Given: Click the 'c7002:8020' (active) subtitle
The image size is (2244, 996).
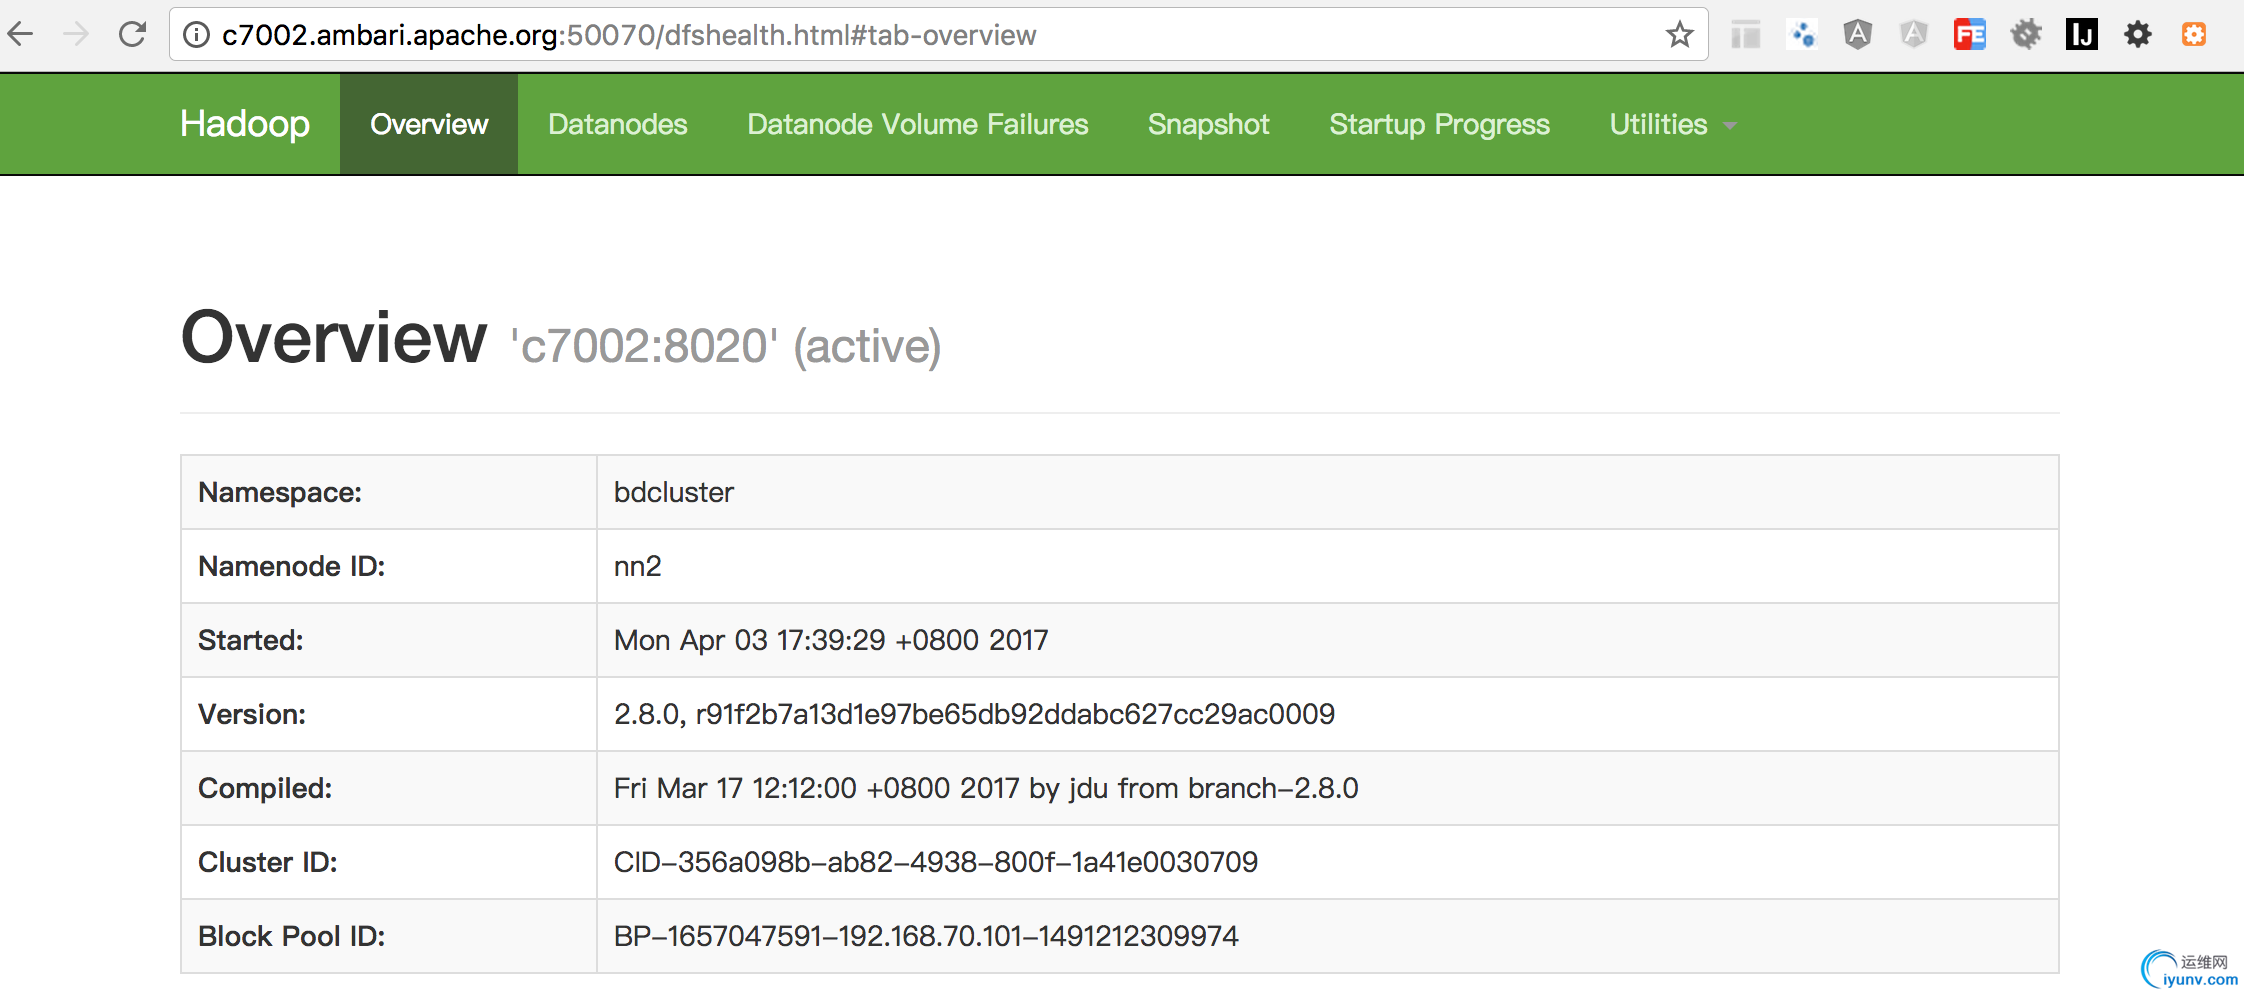Looking at the screenshot, I should [726, 347].
